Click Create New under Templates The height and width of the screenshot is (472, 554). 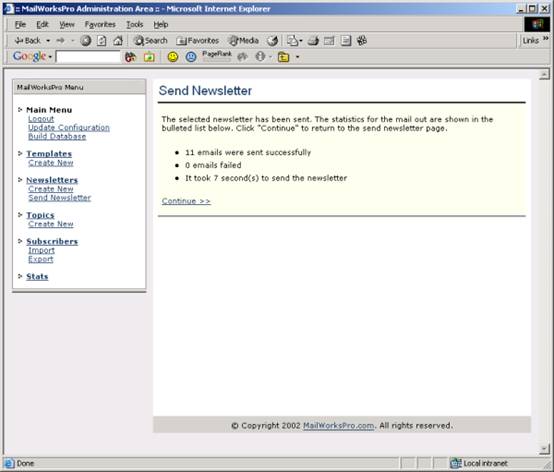(x=51, y=163)
